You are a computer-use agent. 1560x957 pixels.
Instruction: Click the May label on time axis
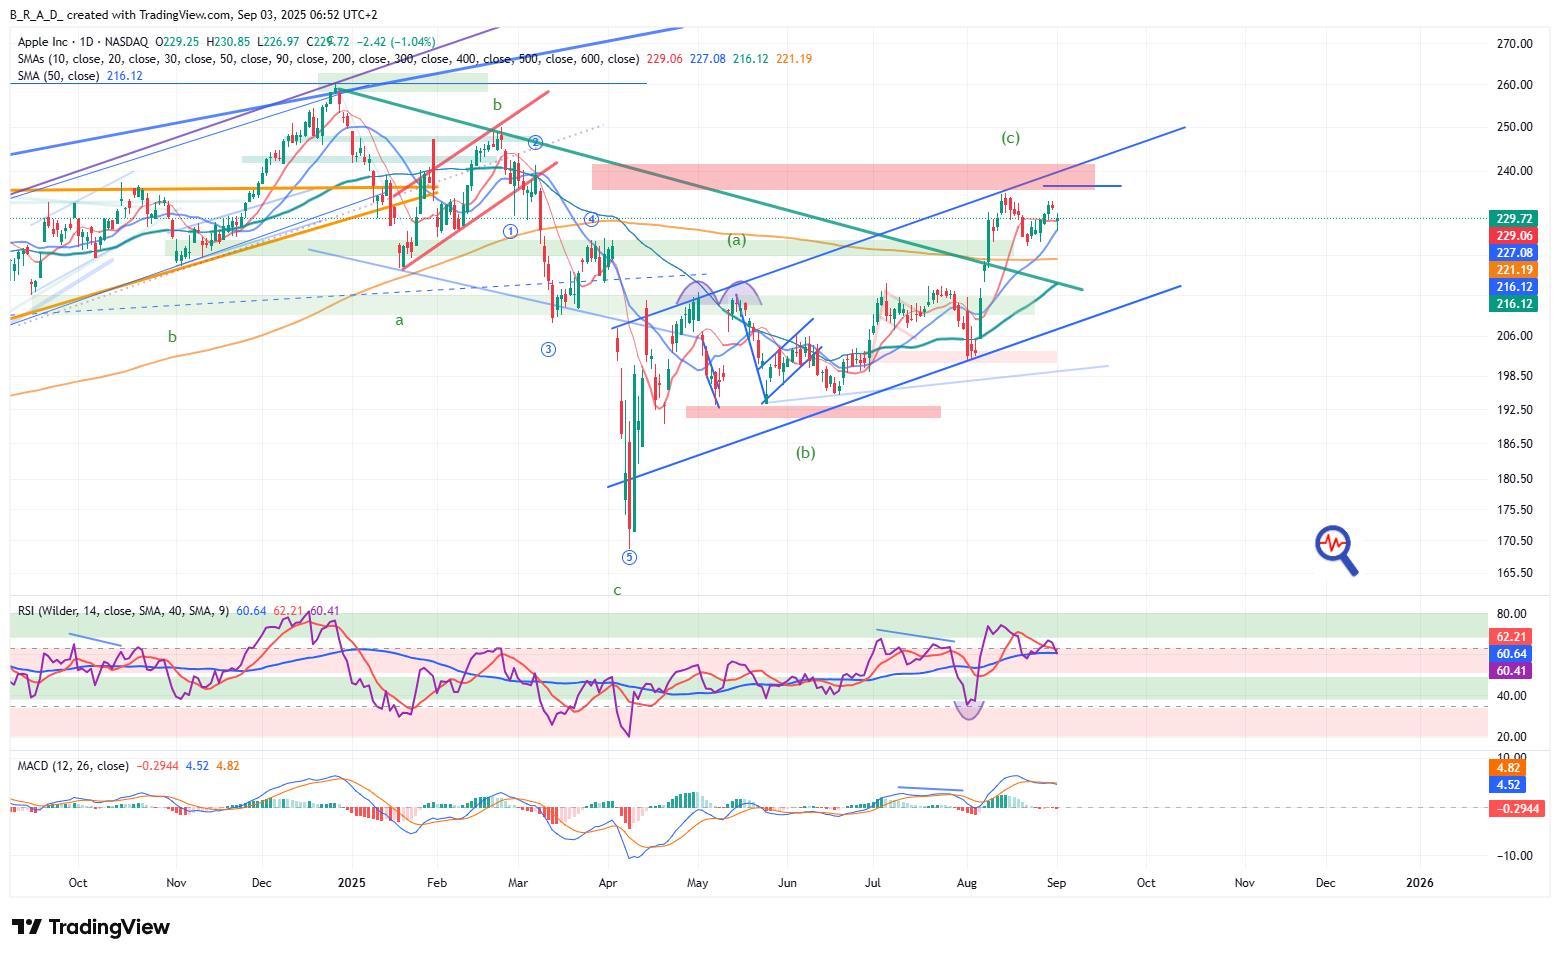click(697, 883)
